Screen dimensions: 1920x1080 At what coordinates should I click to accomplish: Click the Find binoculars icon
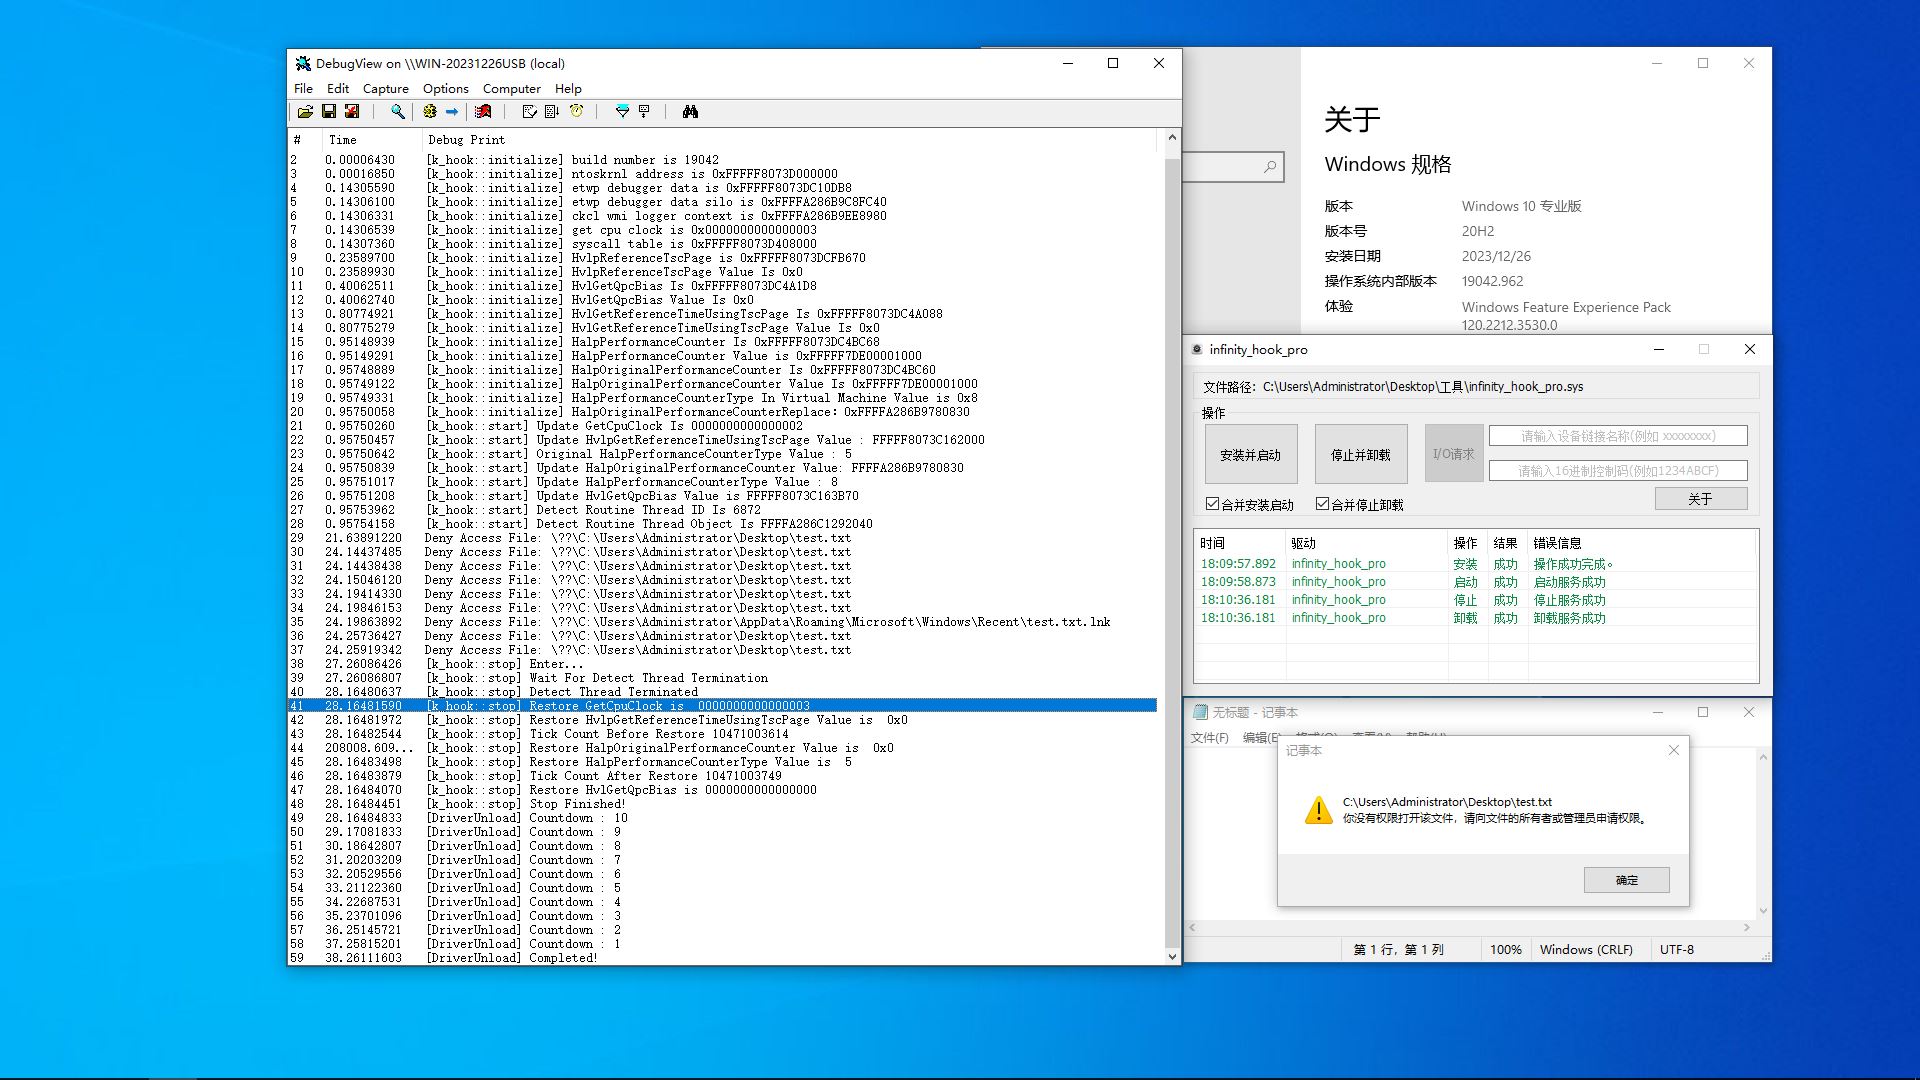(x=690, y=112)
